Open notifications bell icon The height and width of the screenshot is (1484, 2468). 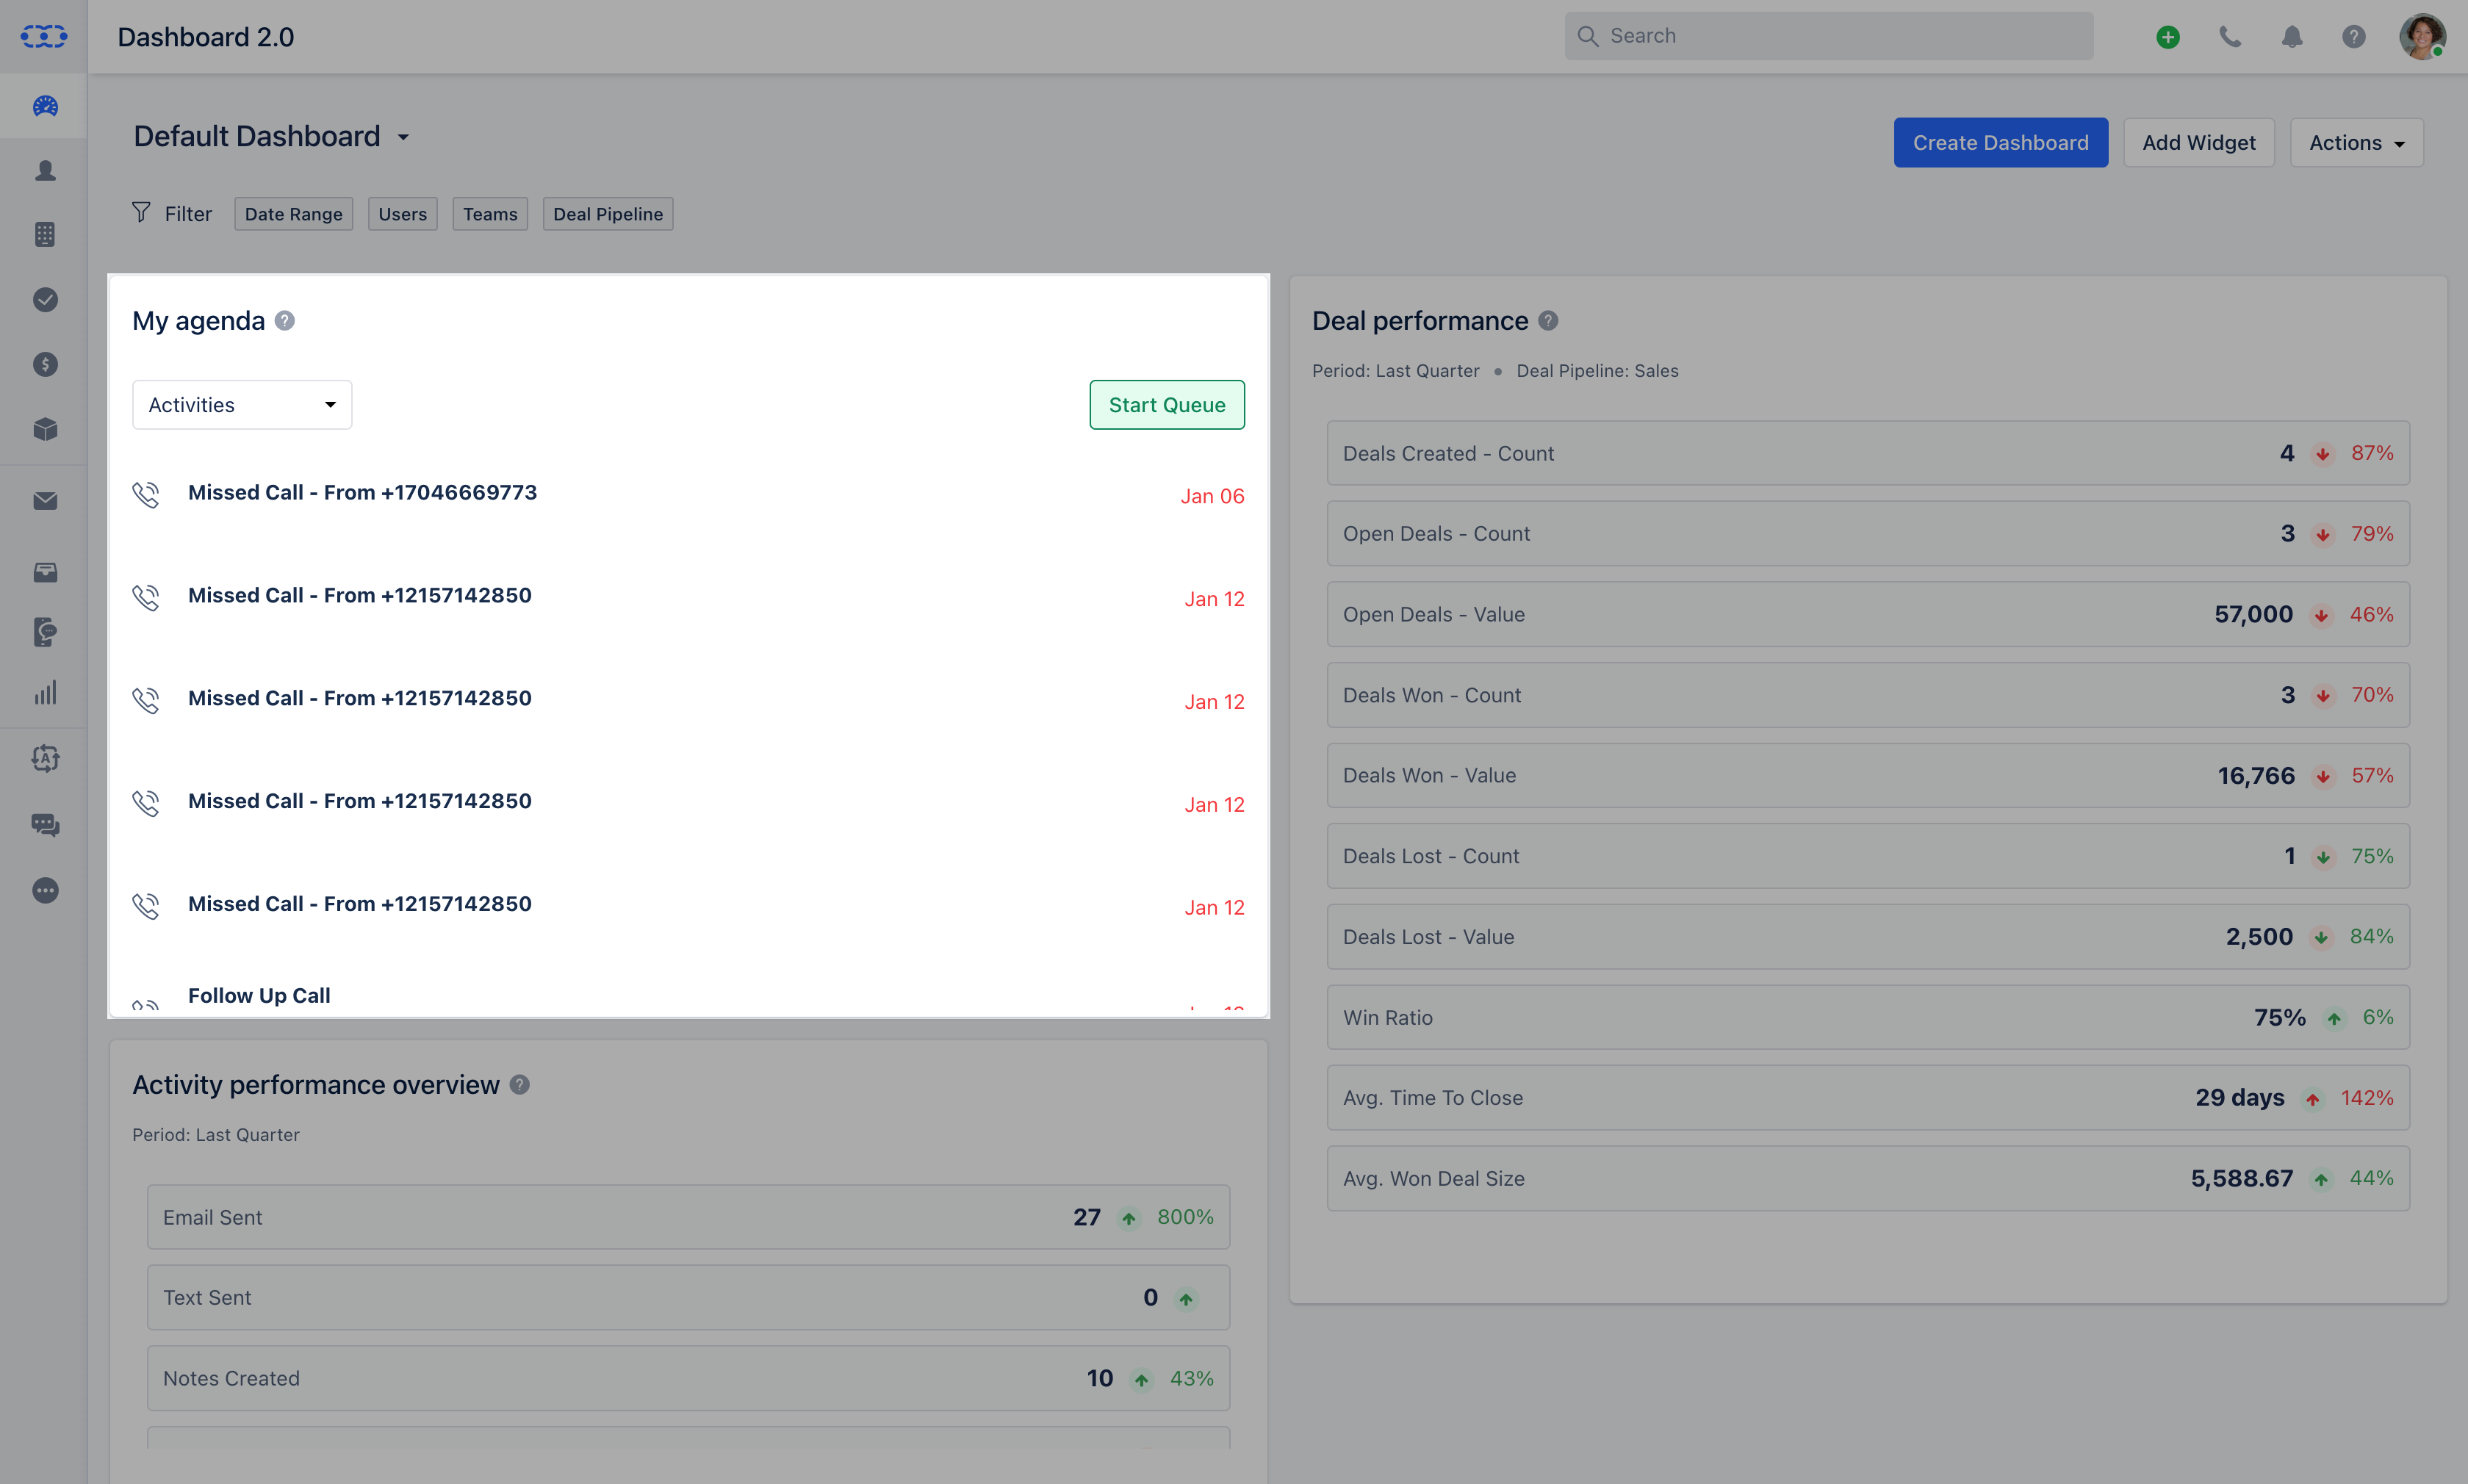(x=2292, y=37)
